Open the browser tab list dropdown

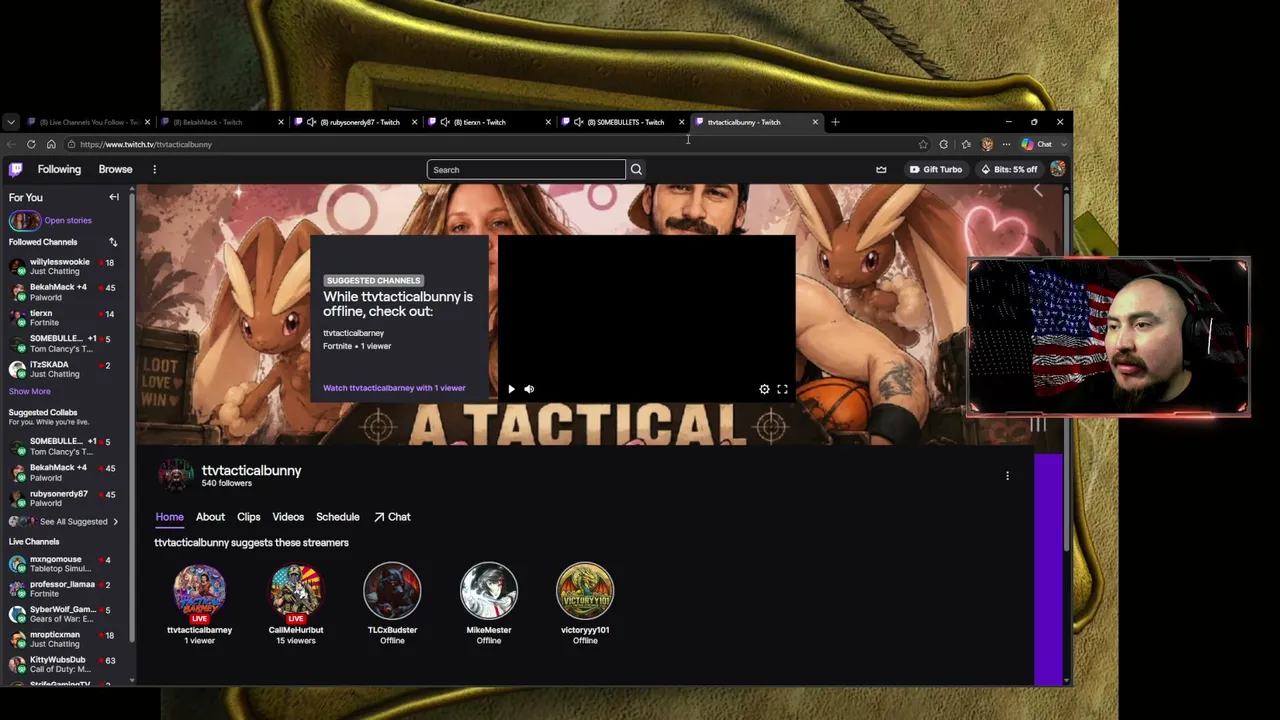[11, 122]
